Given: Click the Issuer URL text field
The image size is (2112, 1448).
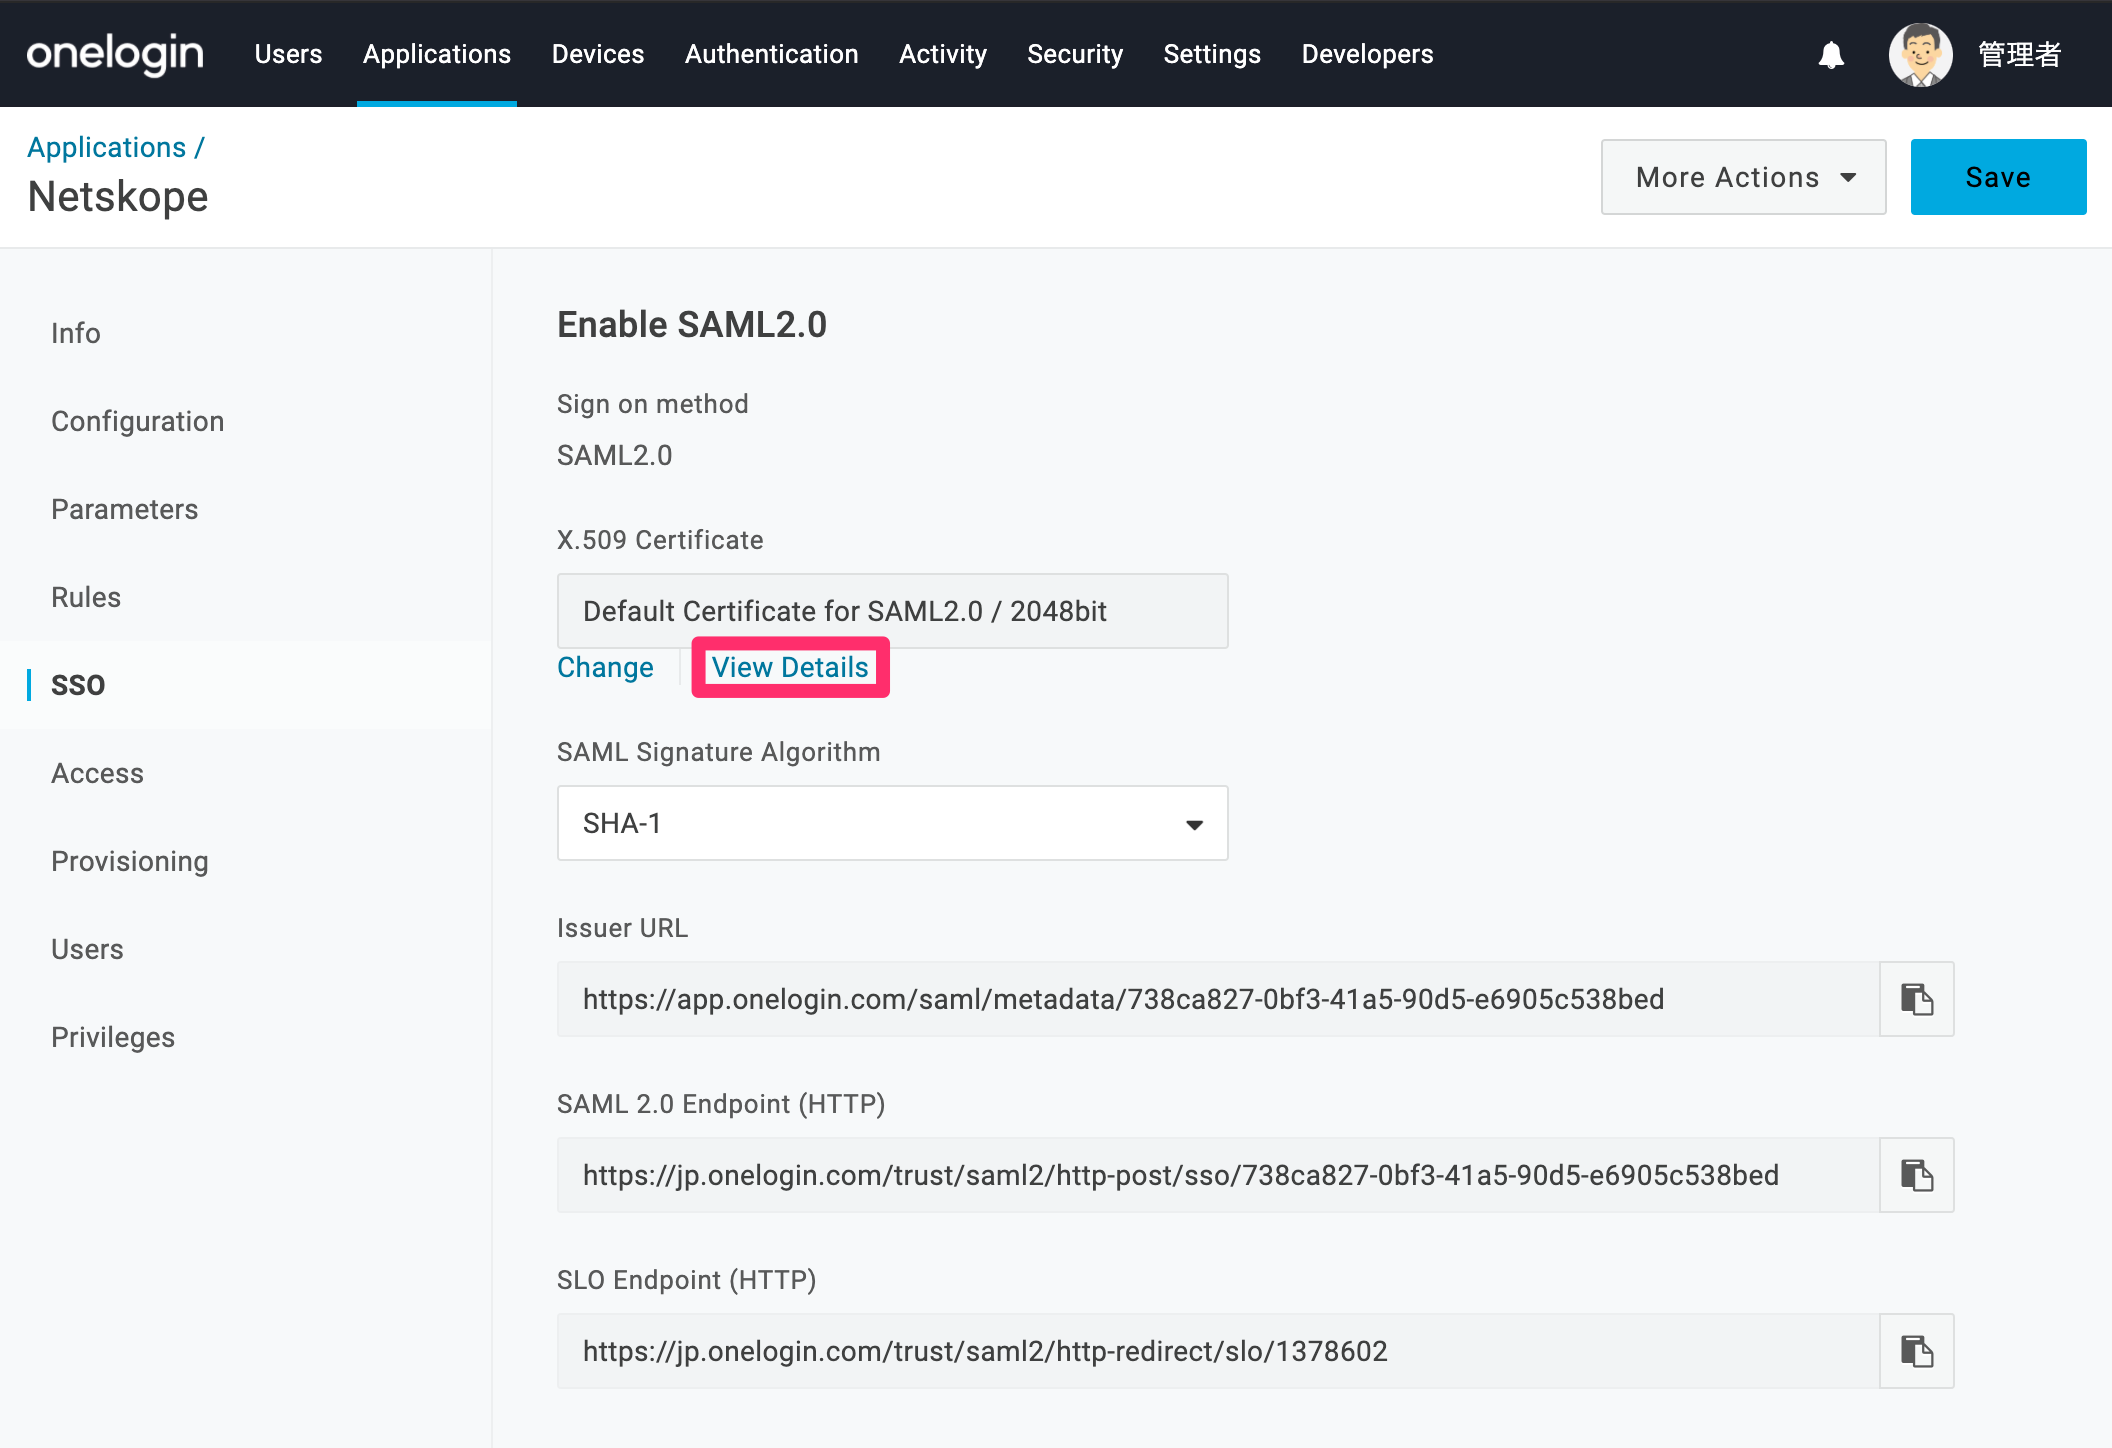Looking at the screenshot, I should (x=1218, y=999).
